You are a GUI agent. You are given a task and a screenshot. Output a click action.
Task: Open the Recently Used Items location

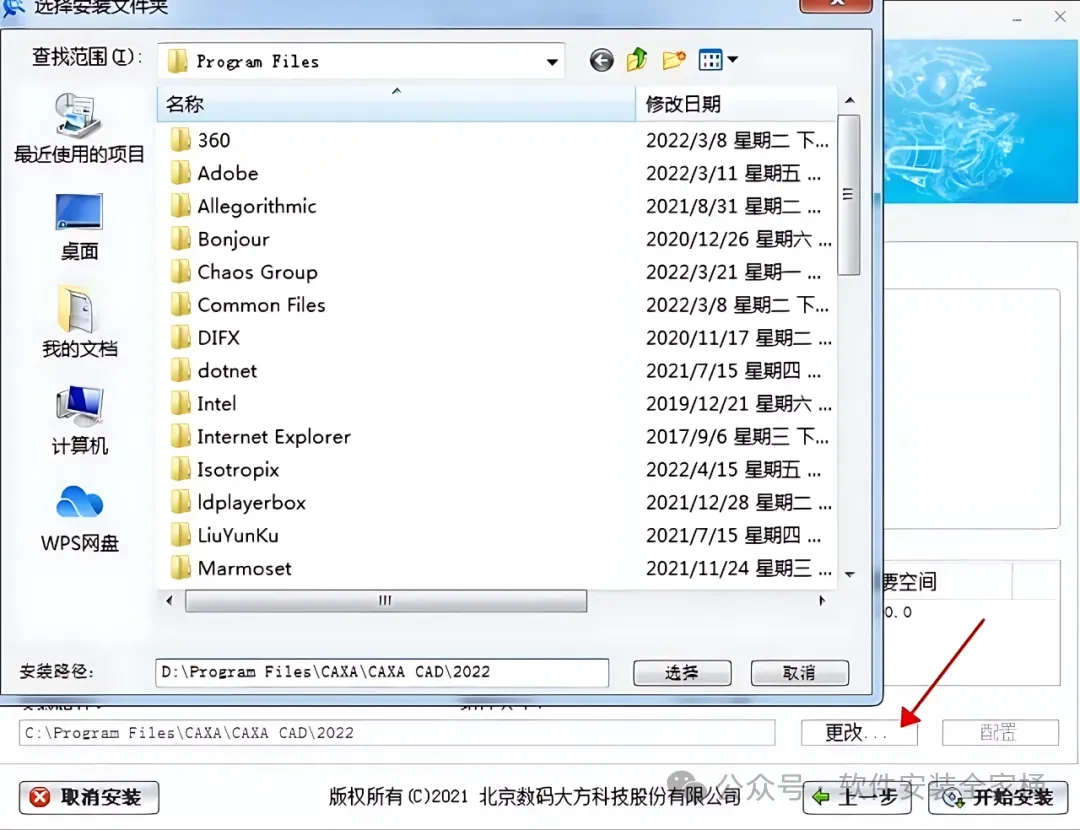coord(79,129)
